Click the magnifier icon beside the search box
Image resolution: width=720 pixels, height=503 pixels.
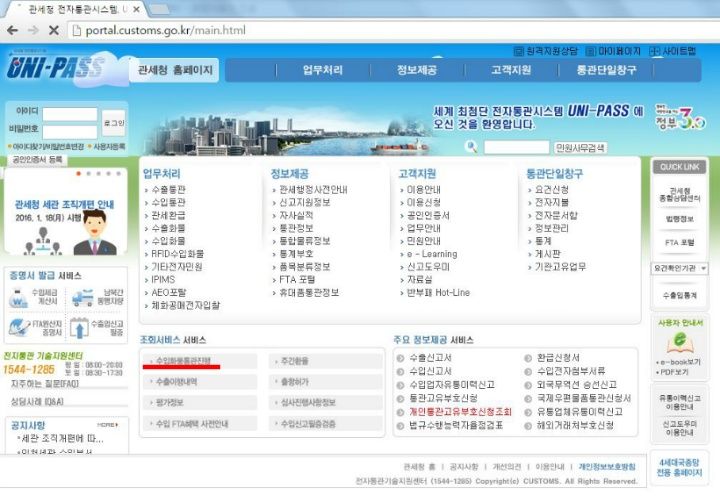(471, 147)
